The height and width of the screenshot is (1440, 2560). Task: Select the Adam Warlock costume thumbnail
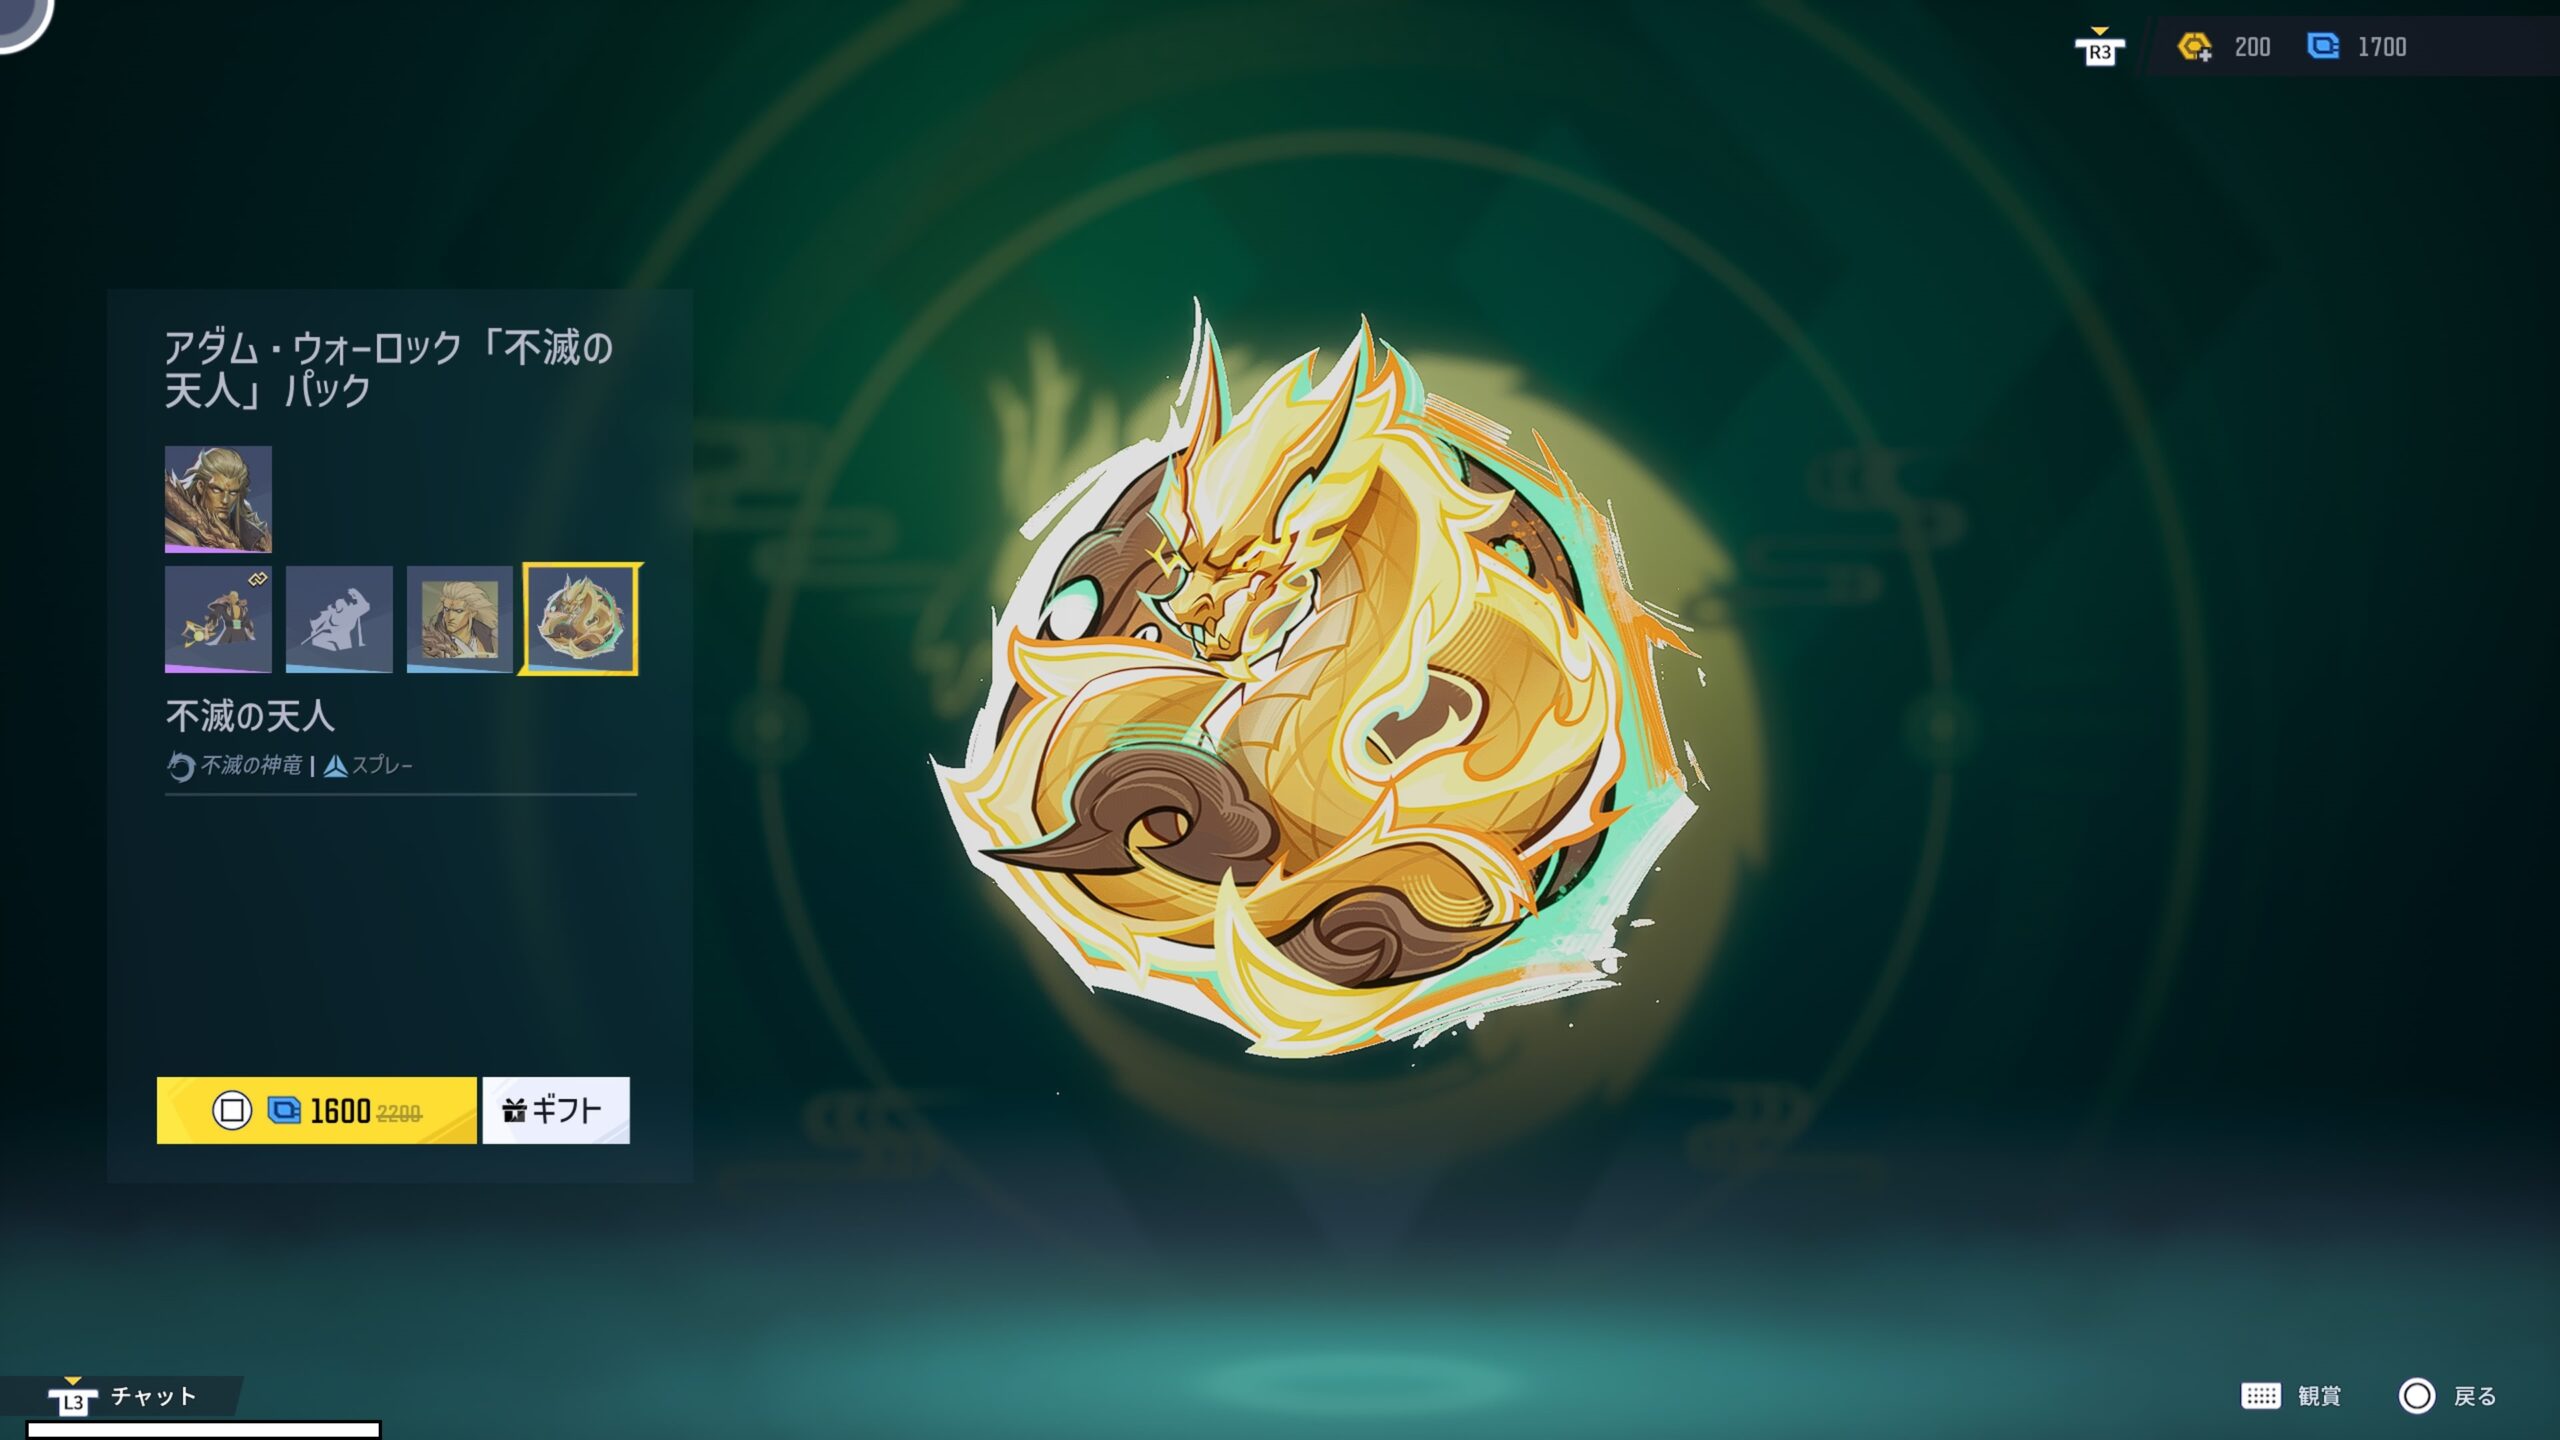pyautogui.click(x=218, y=499)
